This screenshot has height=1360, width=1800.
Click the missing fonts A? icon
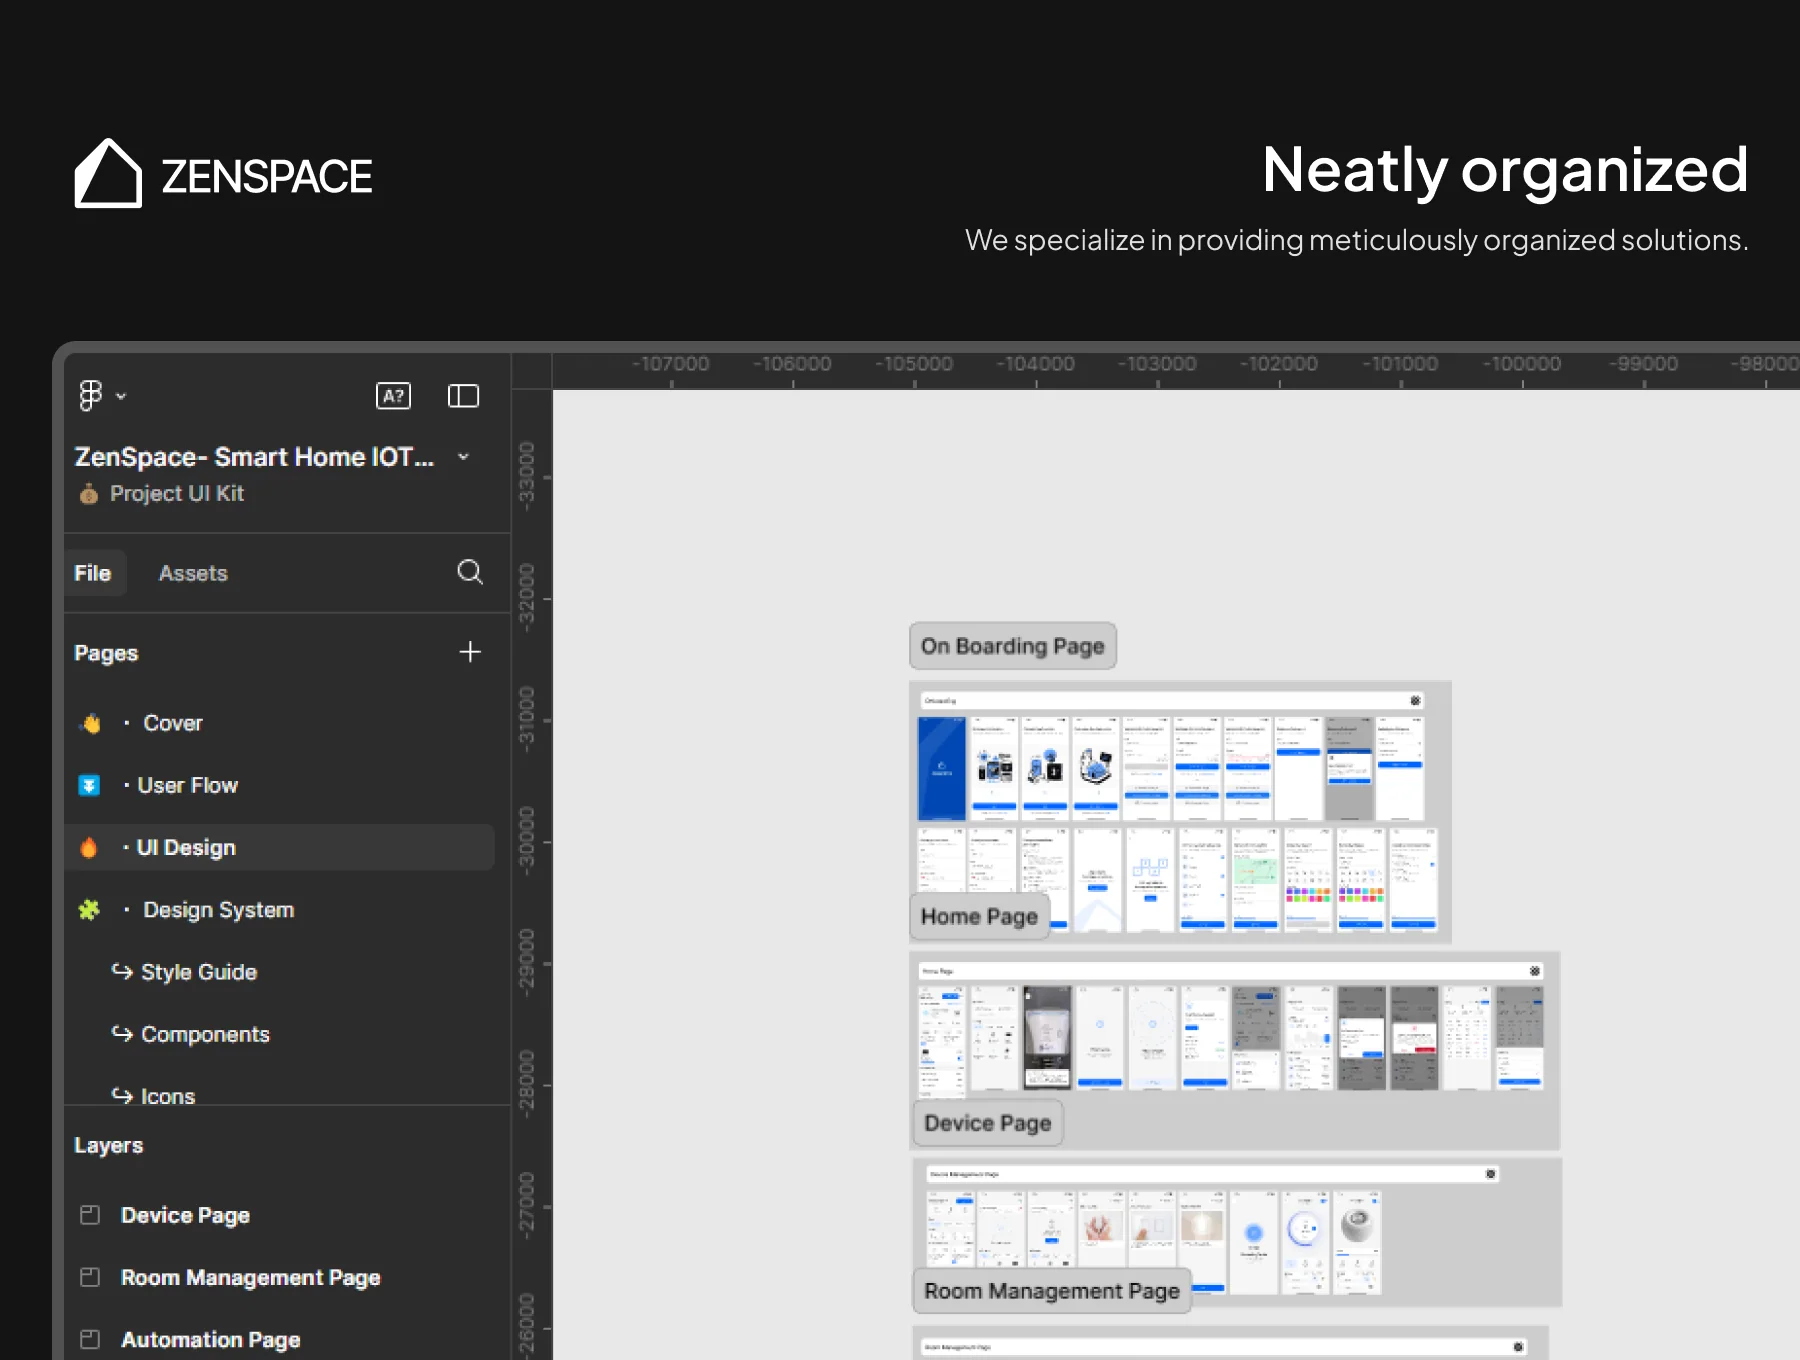(393, 396)
